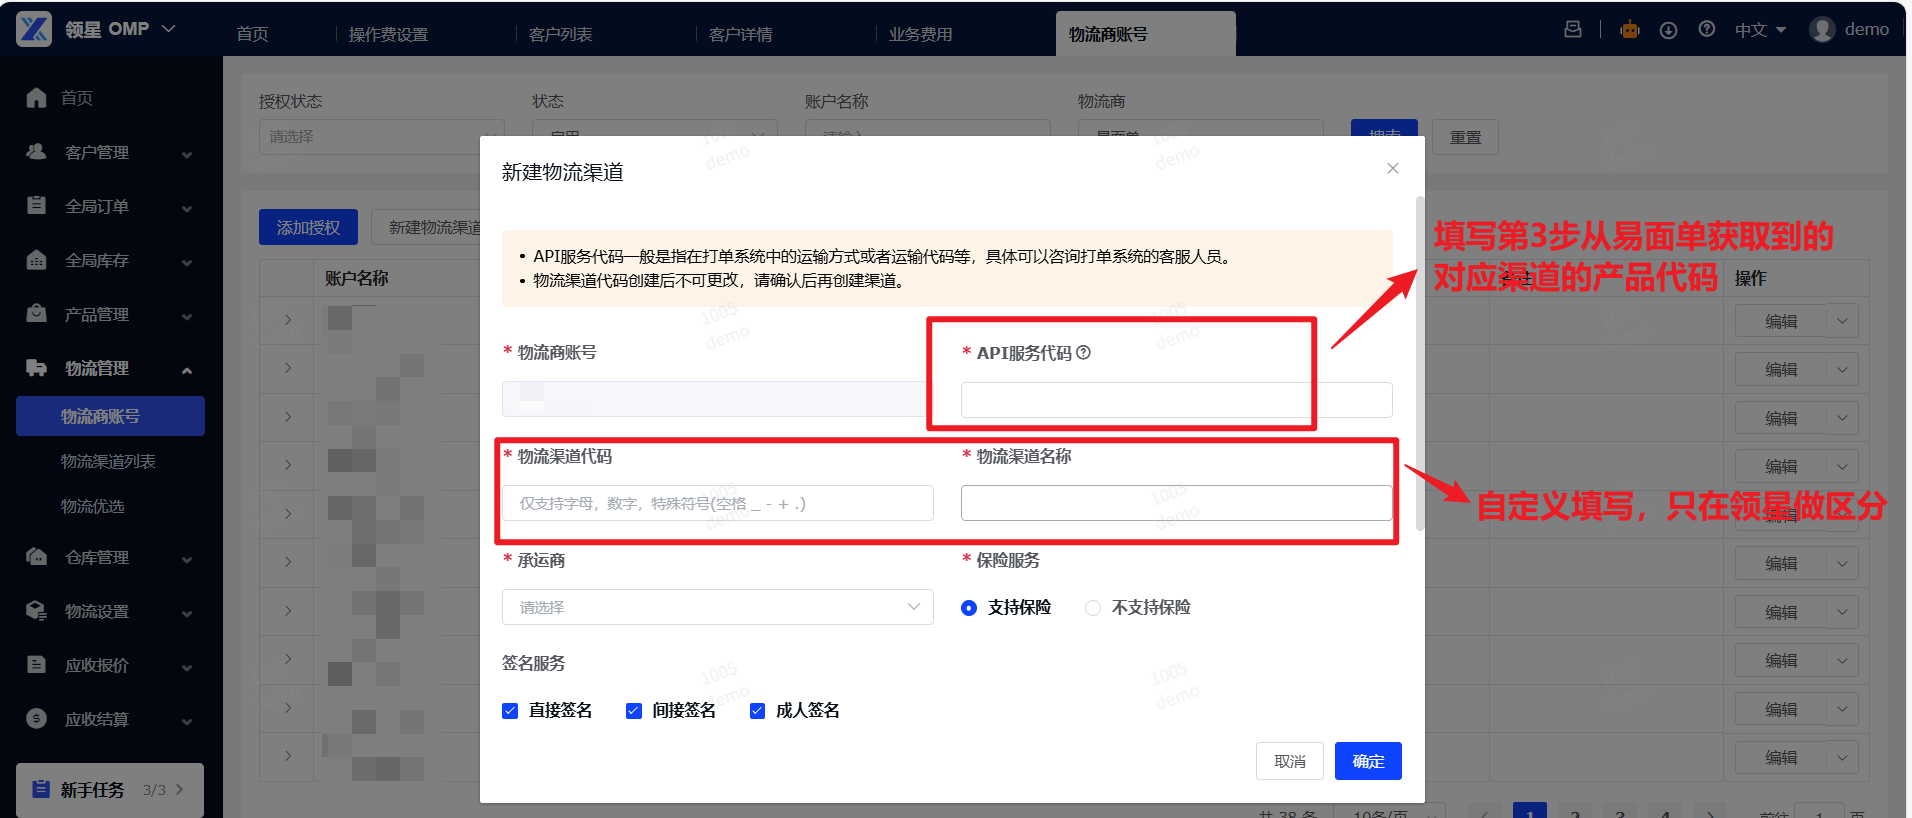Click the 首页 home icon in sidebar
The image size is (1912, 818).
[x=37, y=98]
